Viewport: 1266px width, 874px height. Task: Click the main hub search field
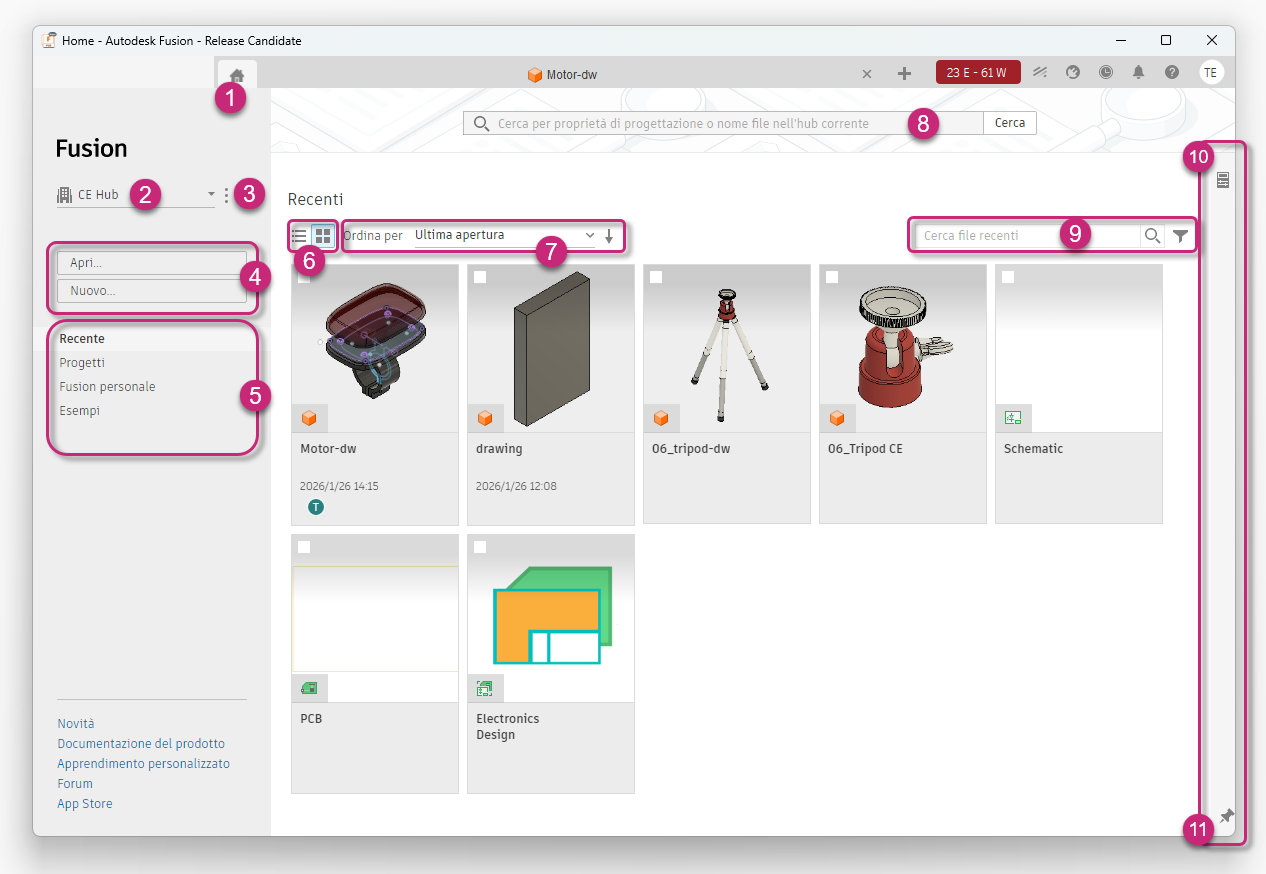pyautogui.click(x=724, y=123)
